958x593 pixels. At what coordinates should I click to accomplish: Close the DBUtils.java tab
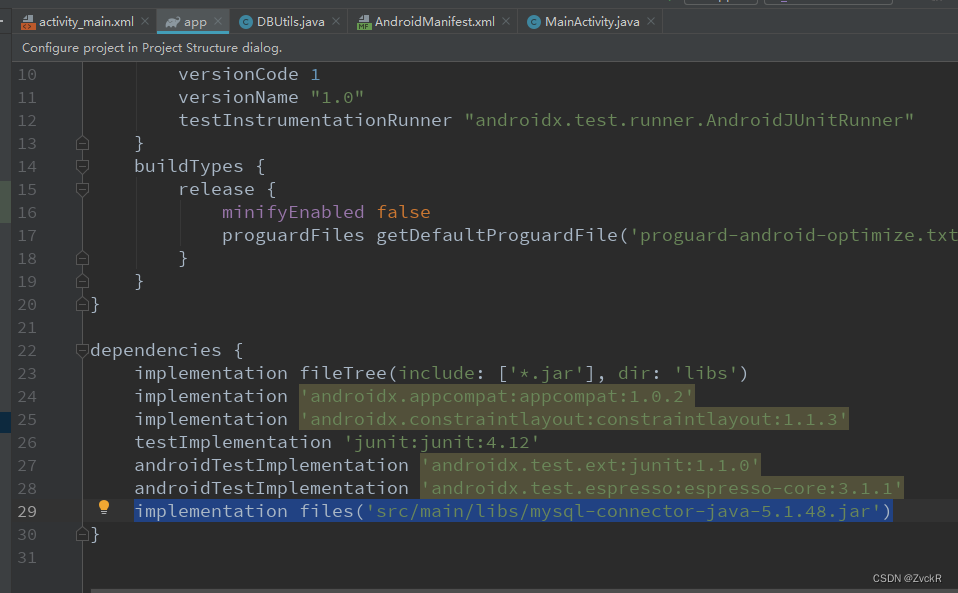[x=336, y=21]
